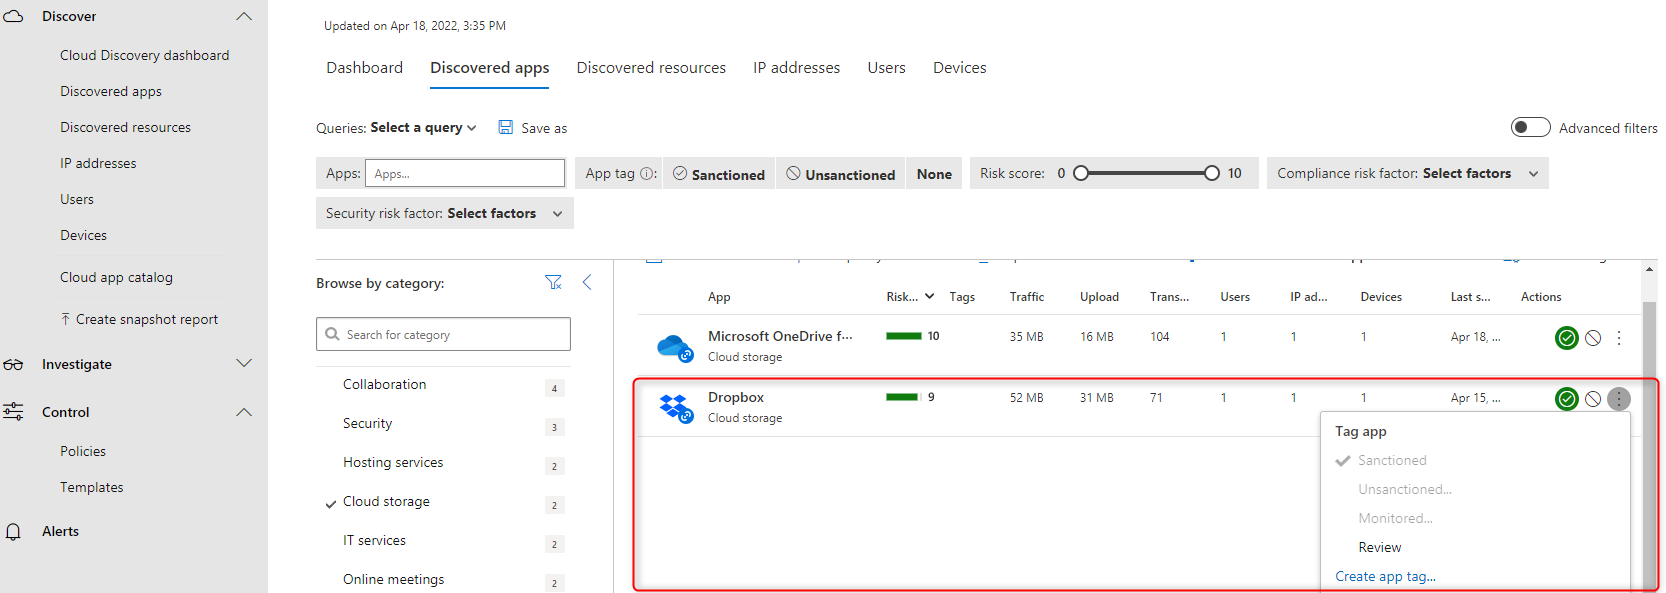
Task: Click the clear filter funnel icon
Action: click(x=553, y=283)
